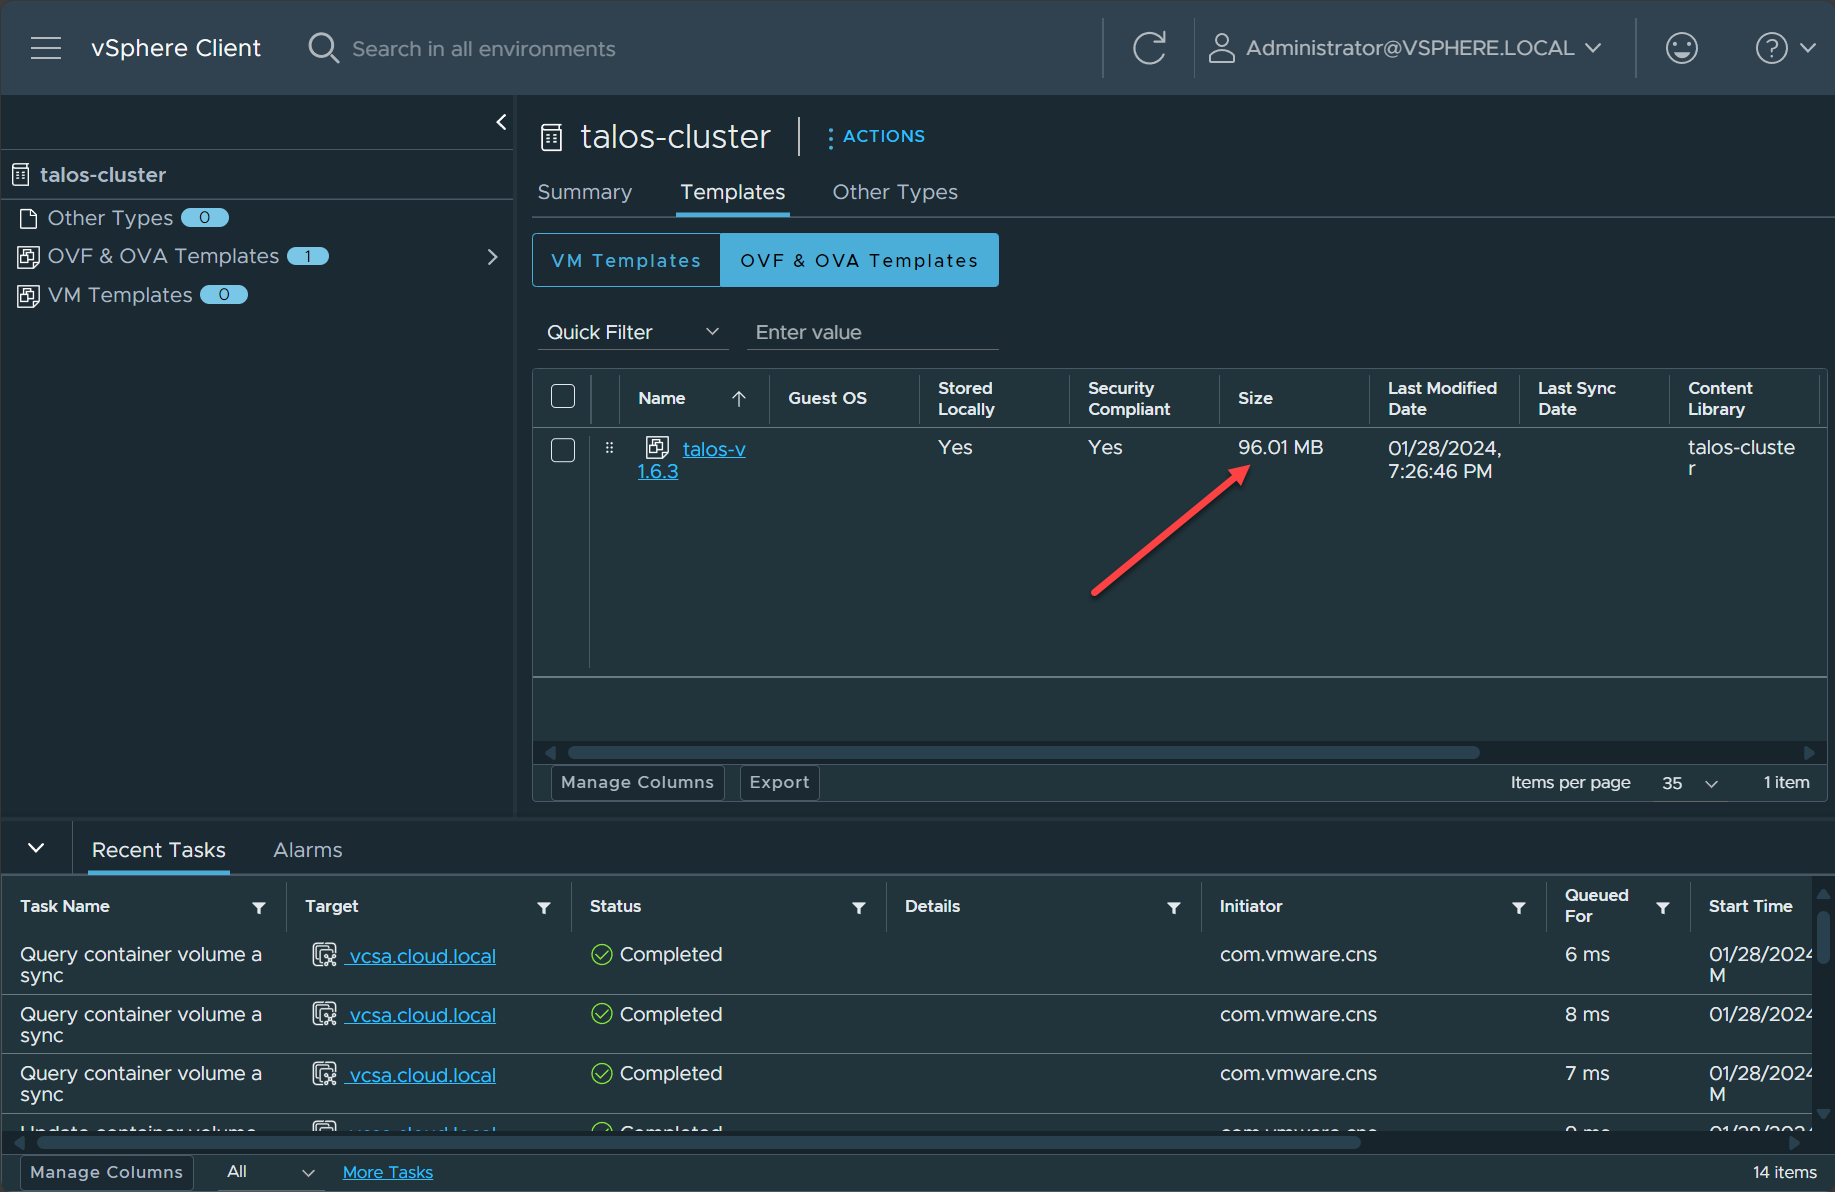Check the talos-v1.6.3 row checkbox
The width and height of the screenshot is (1835, 1192).
coord(563,450)
